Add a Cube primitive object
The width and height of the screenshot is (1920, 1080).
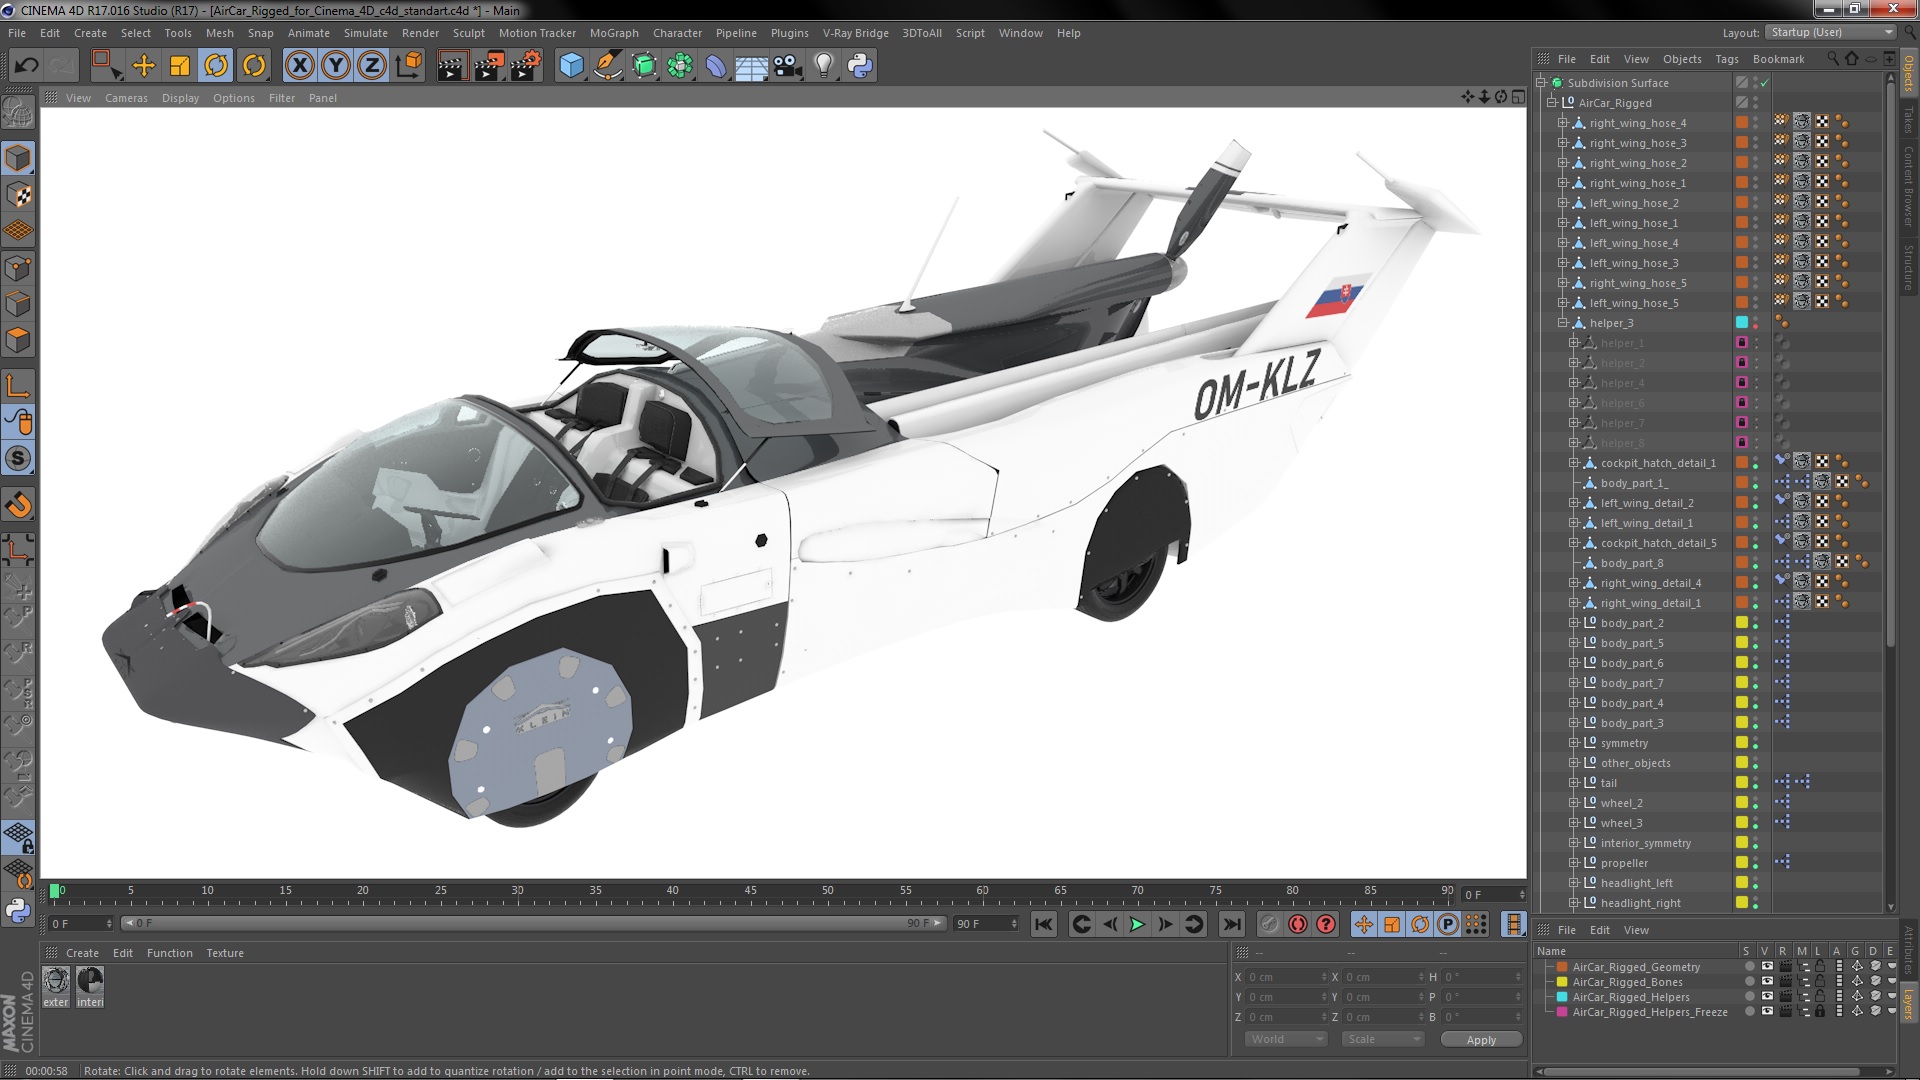(x=571, y=66)
